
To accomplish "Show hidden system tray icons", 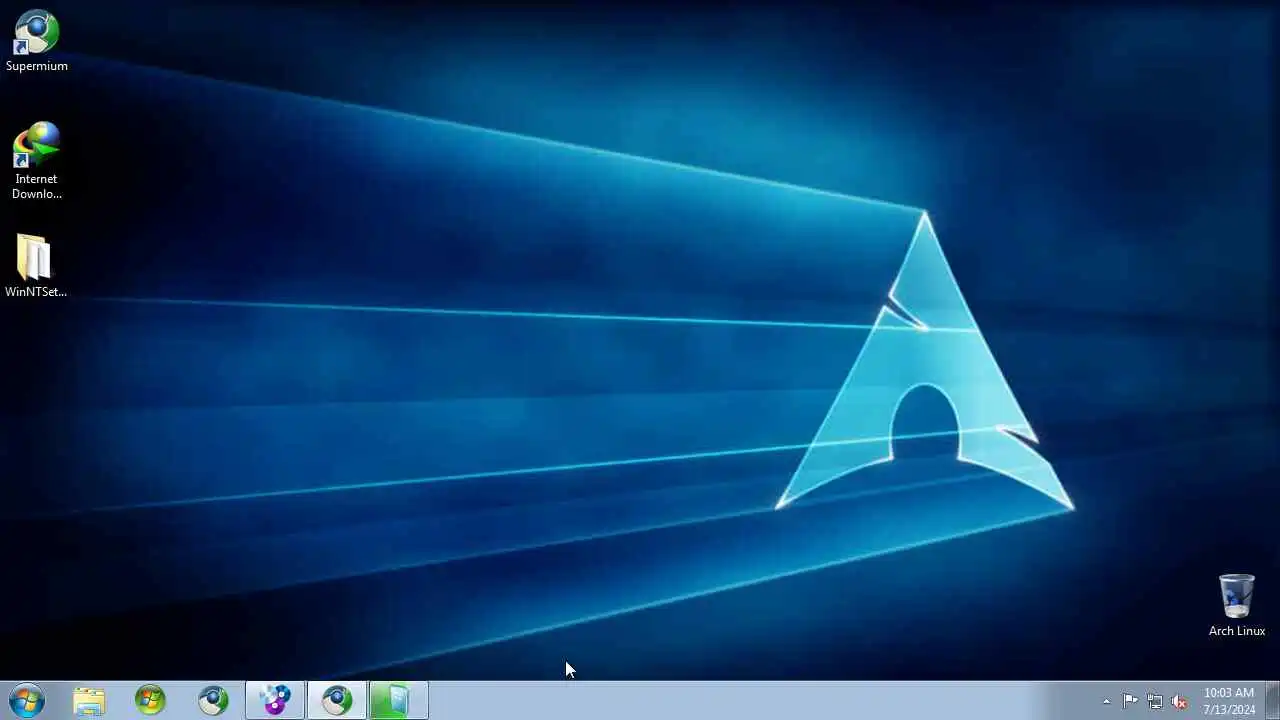I will pyautogui.click(x=1106, y=701).
